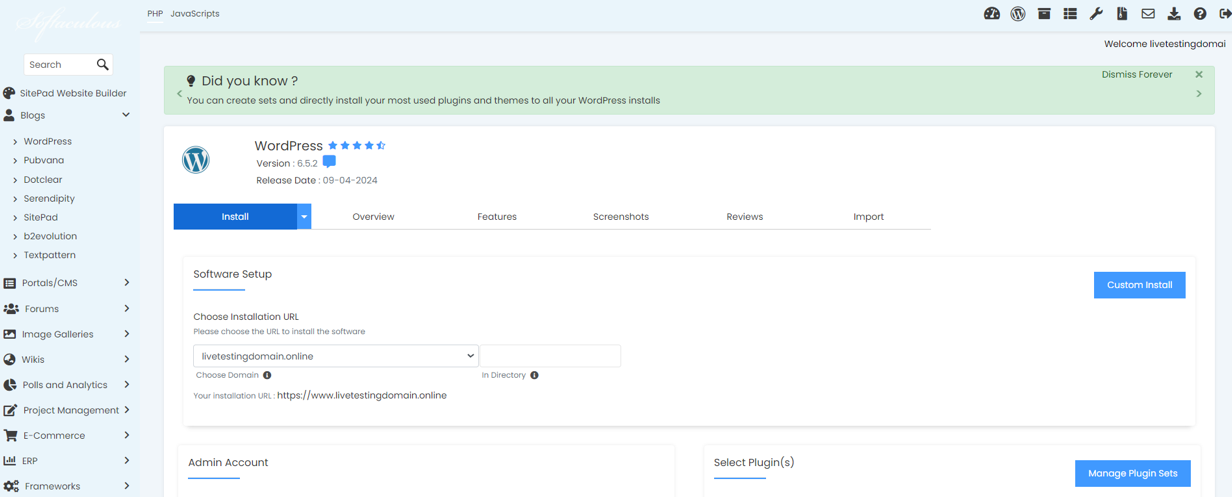Click the large WordPress logo

click(x=196, y=160)
